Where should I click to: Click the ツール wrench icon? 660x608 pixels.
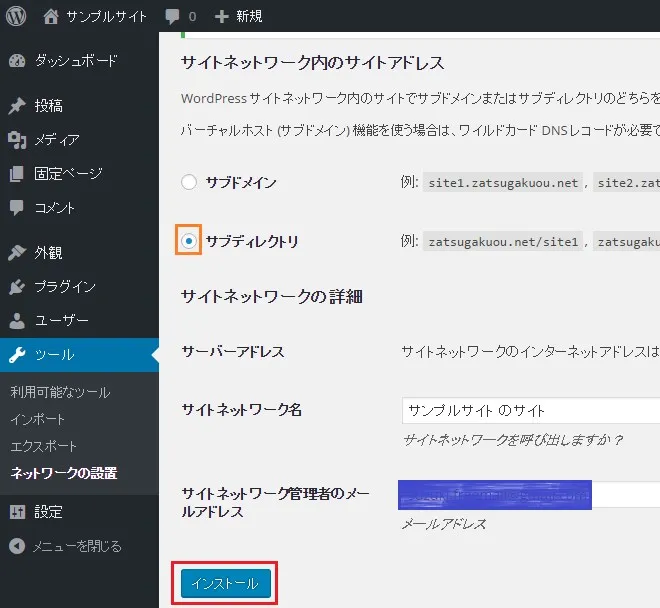17,355
